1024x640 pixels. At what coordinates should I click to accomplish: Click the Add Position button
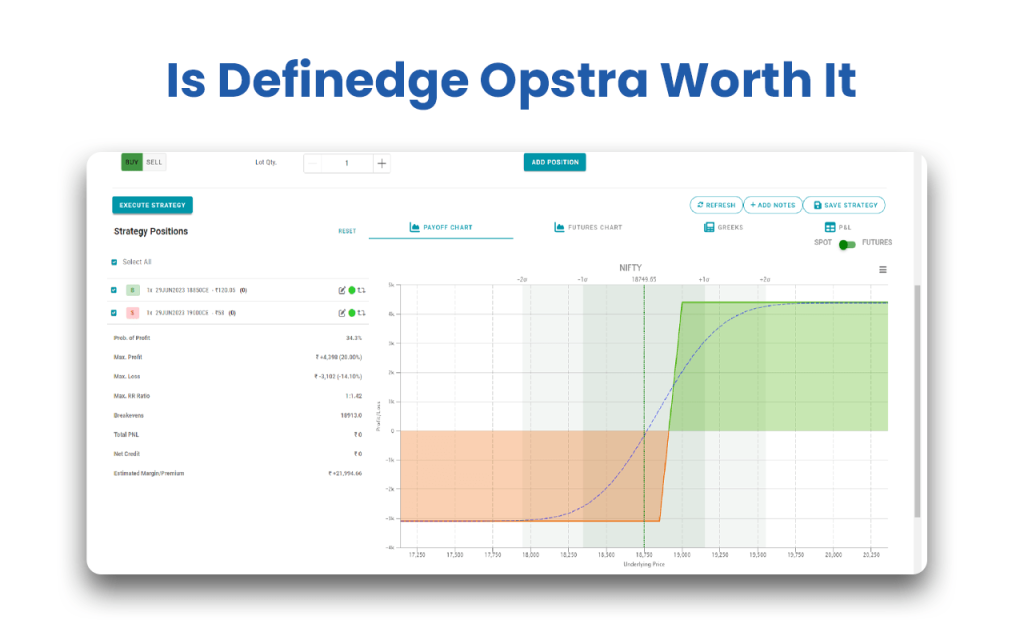click(554, 162)
